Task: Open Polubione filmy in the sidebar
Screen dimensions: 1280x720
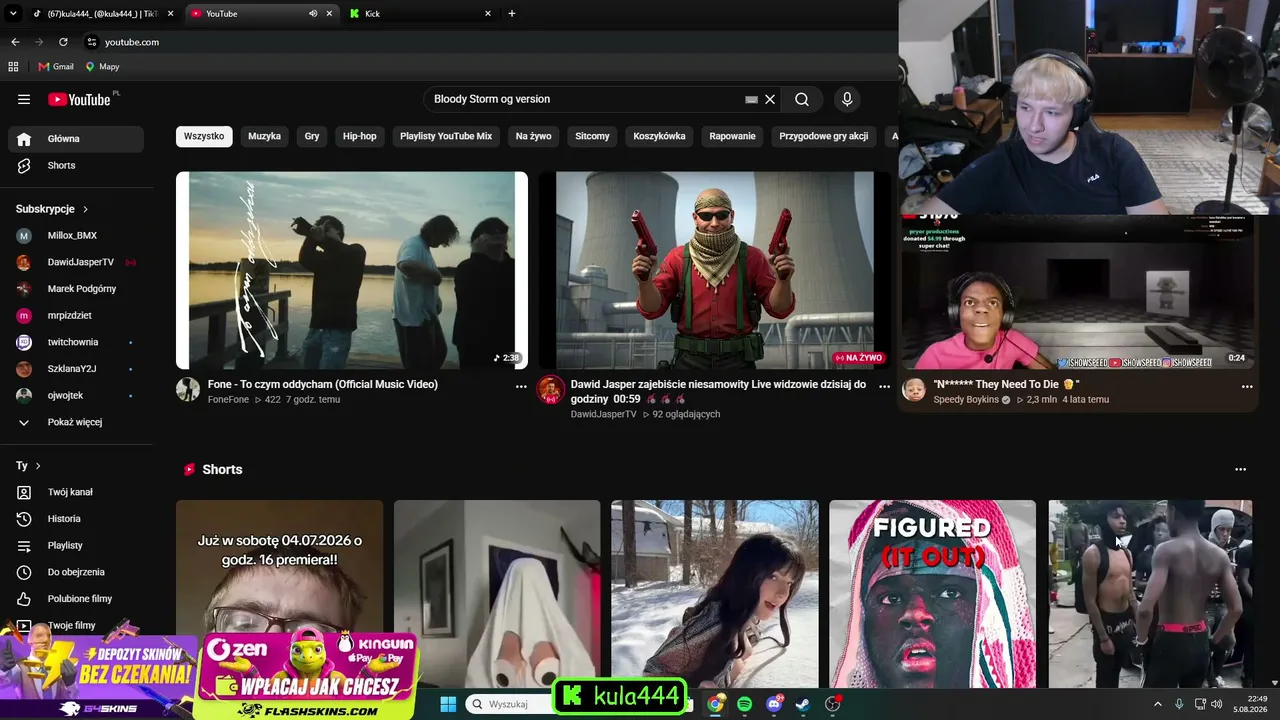Action: coord(76,599)
